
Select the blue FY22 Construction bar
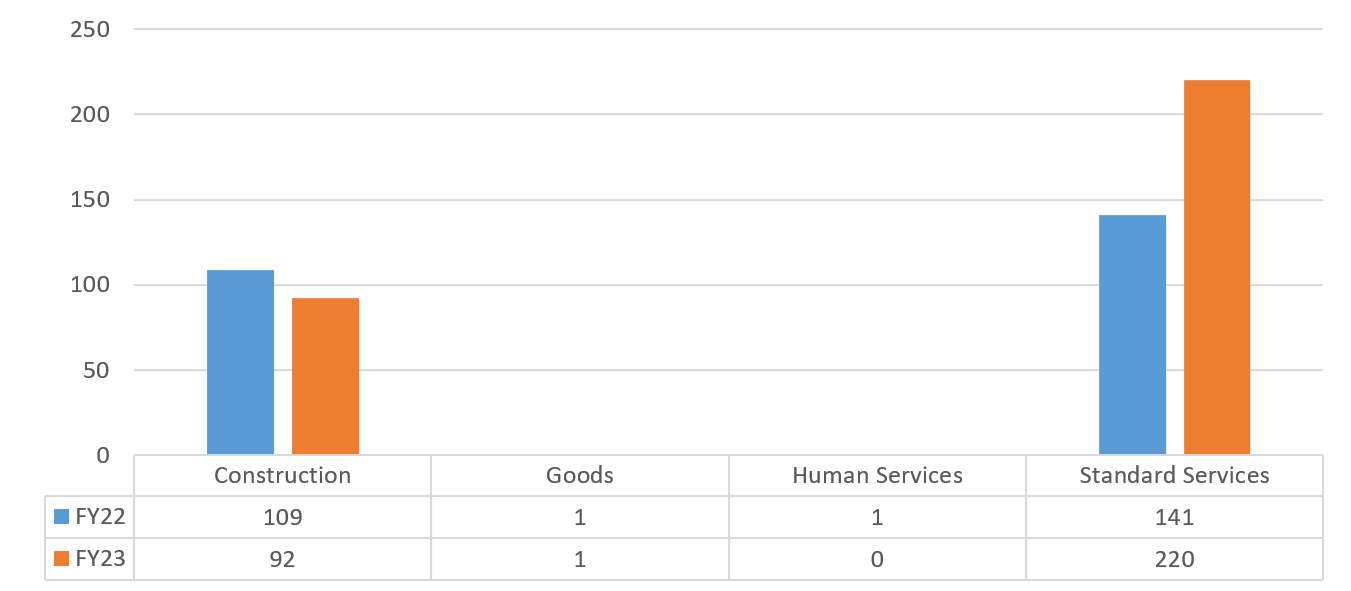240,362
